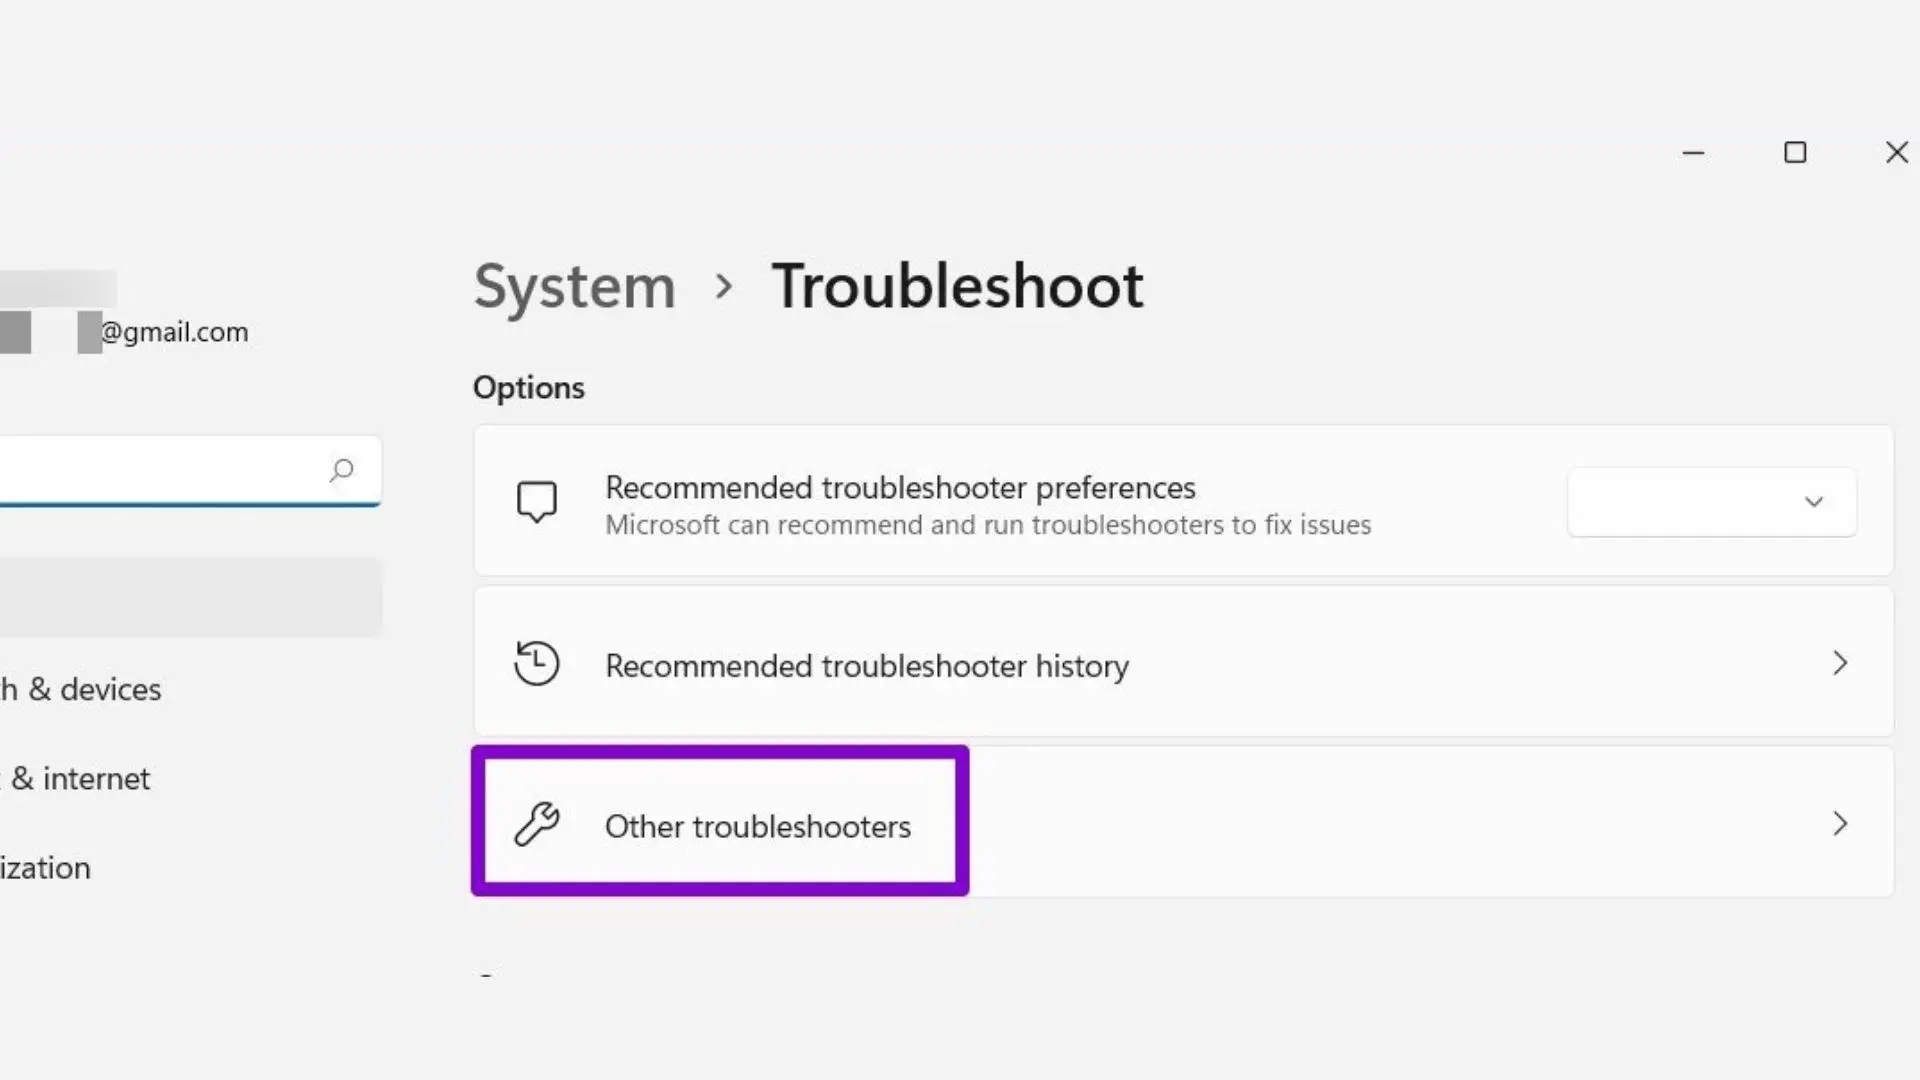The height and width of the screenshot is (1080, 1920).
Task: Click Recommended troubleshooter preferences title text
Action: [x=900, y=488]
